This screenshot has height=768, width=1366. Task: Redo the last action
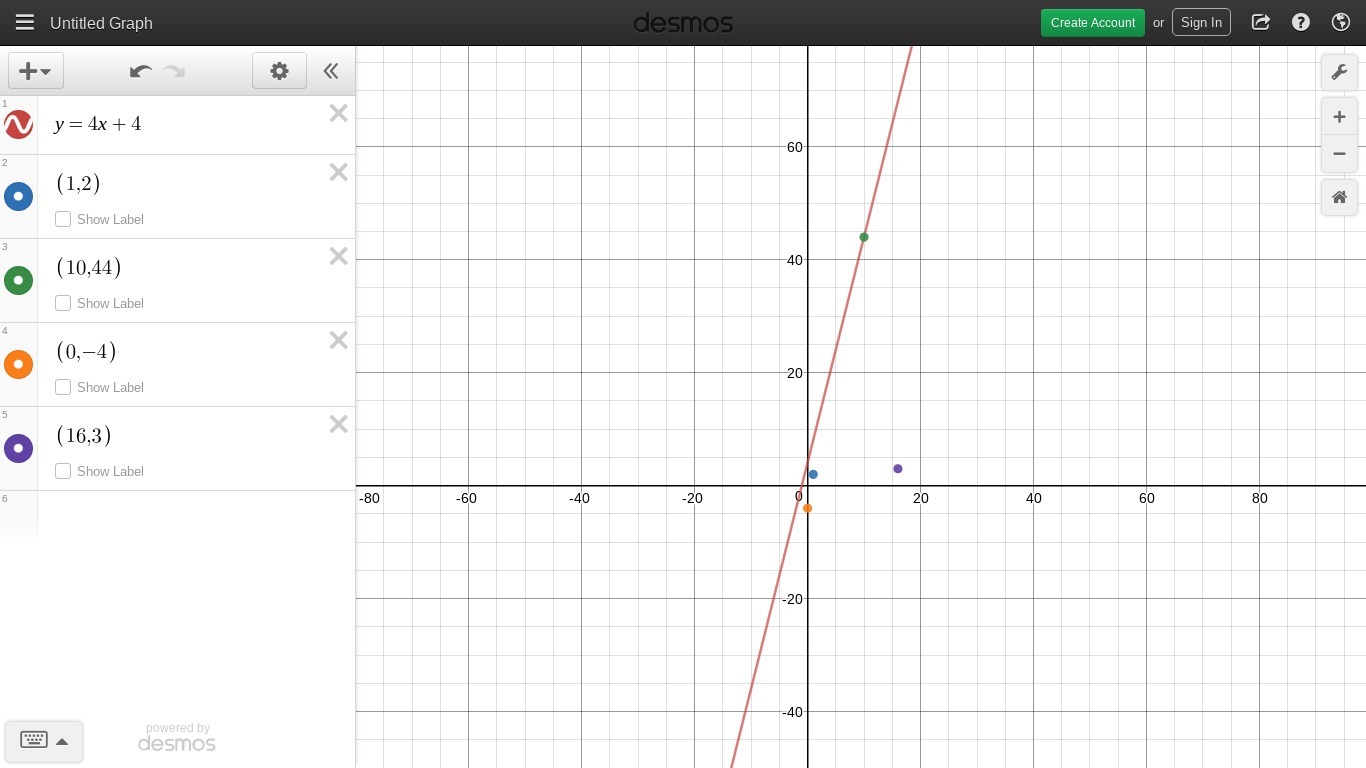coord(174,71)
